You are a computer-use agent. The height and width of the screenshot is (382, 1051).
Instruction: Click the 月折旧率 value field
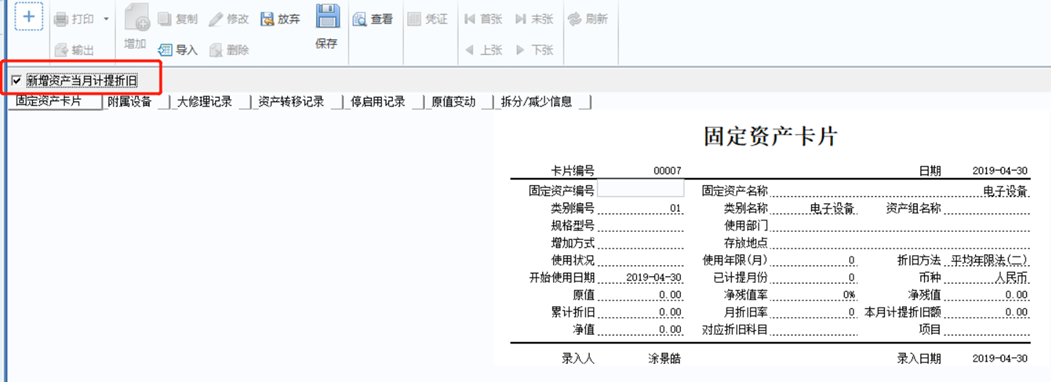click(813, 312)
